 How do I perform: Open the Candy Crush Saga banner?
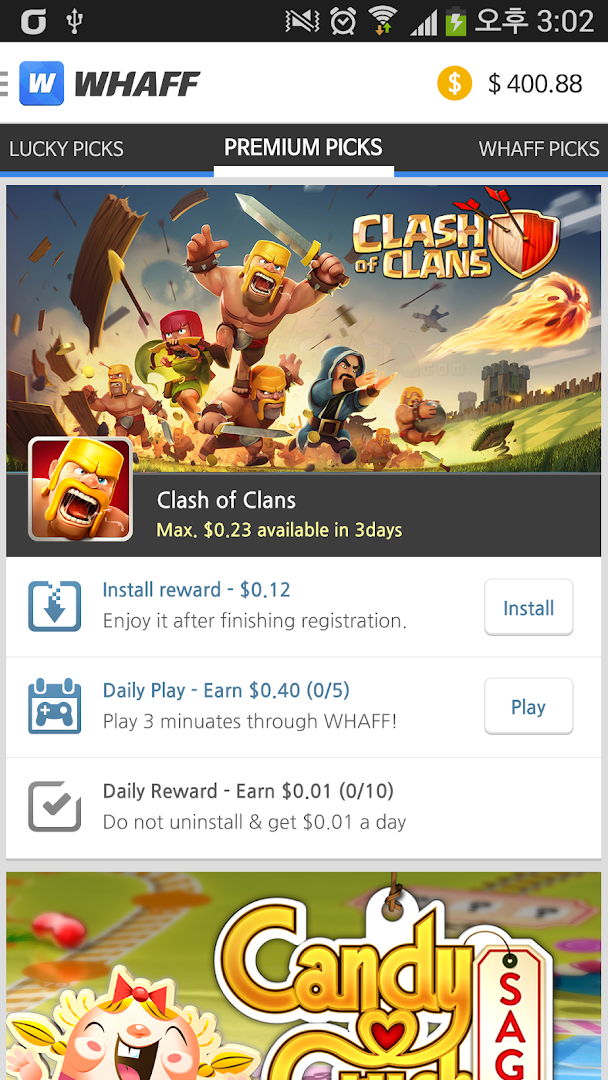click(x=304, y=976)
